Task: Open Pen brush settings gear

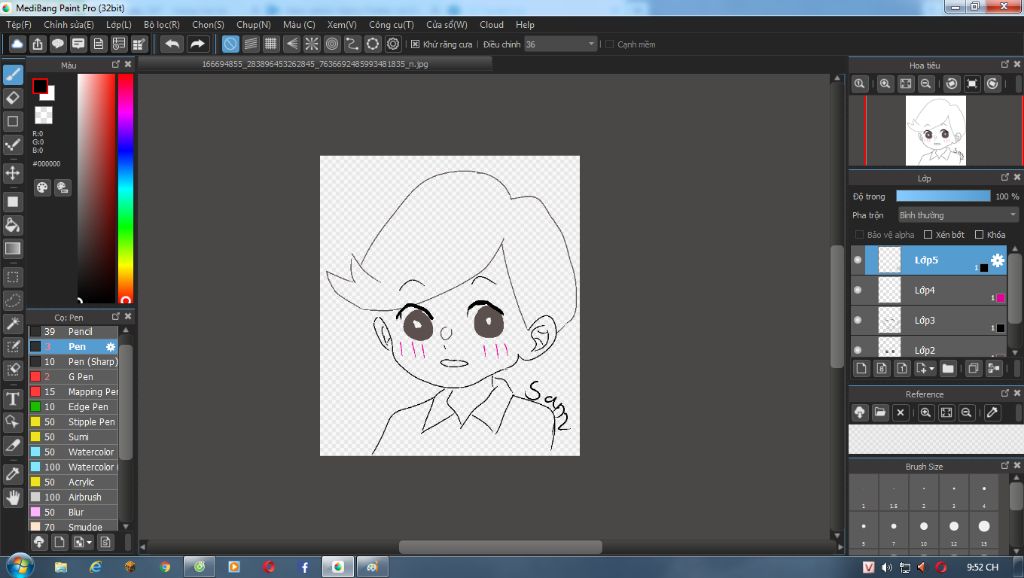Action: click(x=110, y=347)
